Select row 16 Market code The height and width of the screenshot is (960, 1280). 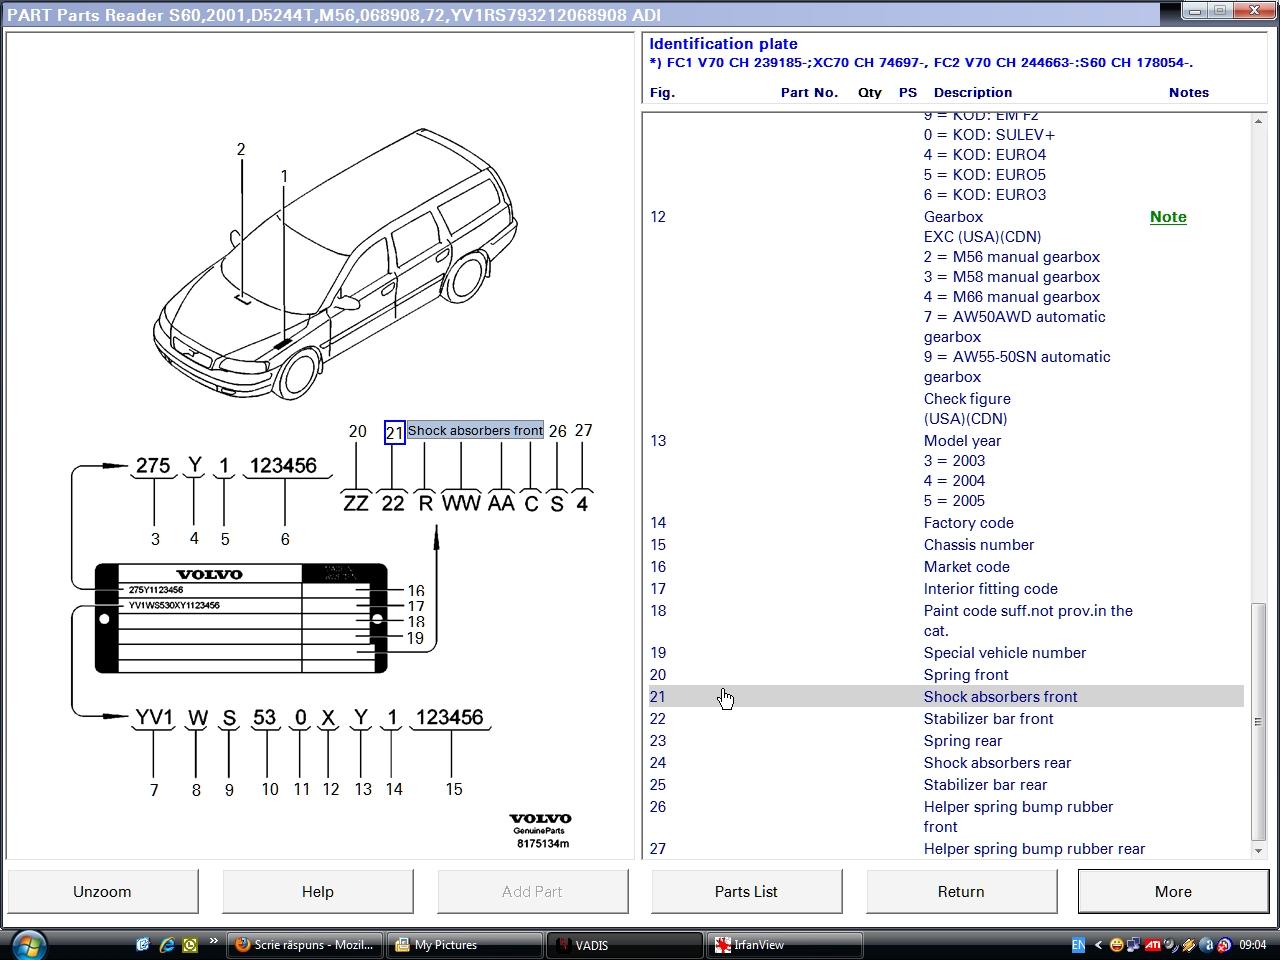click(x=946, y=567)
